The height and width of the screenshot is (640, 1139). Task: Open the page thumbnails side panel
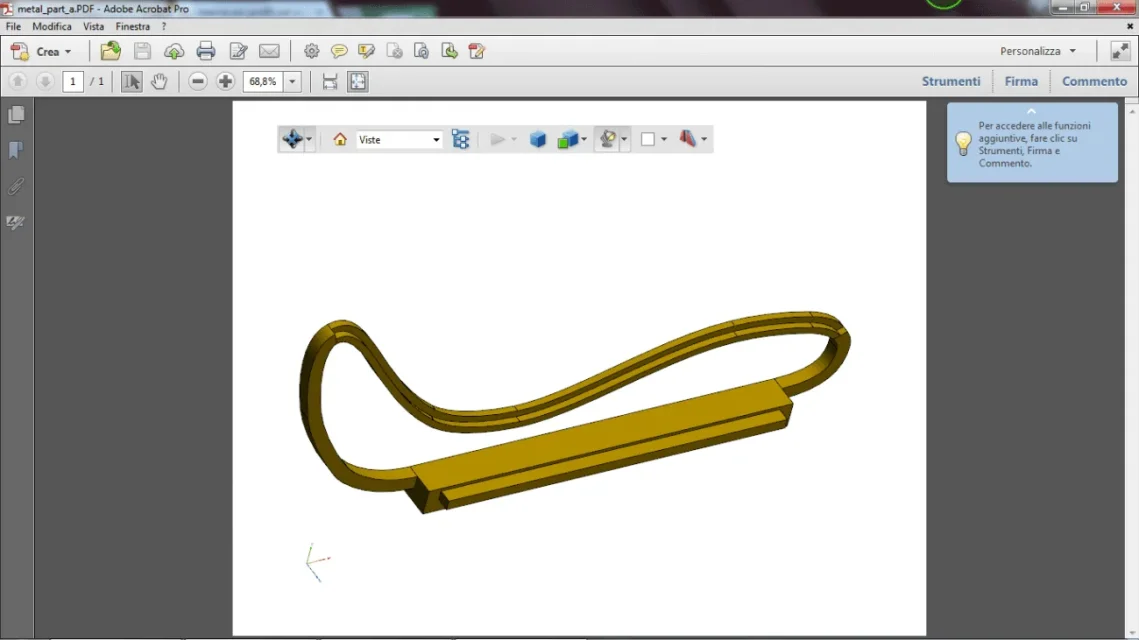tap(16, 115)
